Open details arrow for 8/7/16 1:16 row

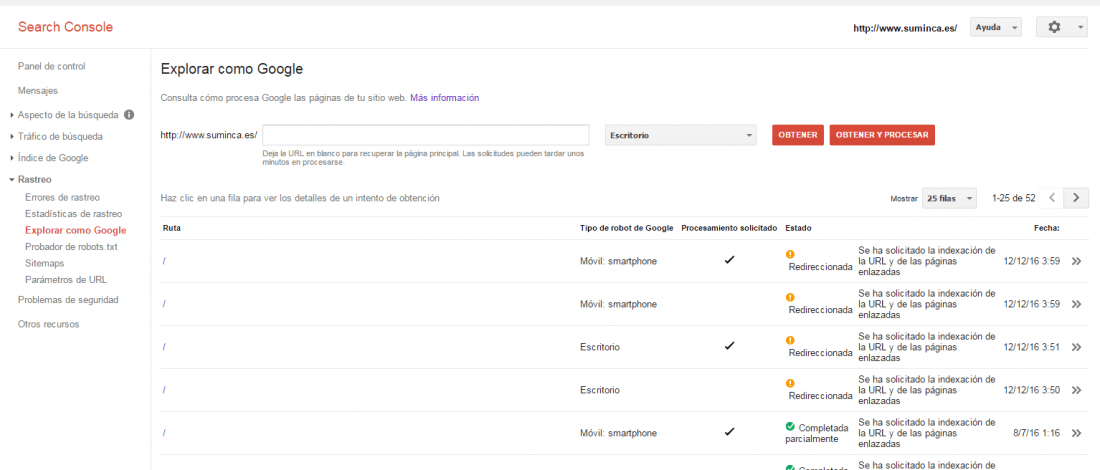coord(1077,434)
